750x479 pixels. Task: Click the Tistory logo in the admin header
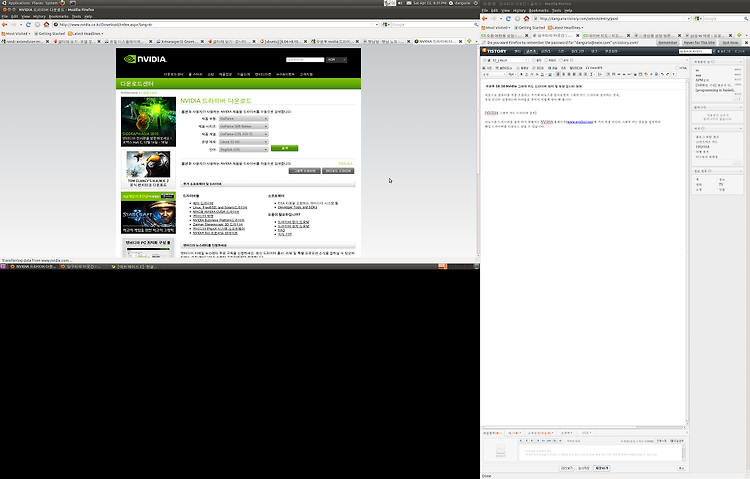pos(494,51)
